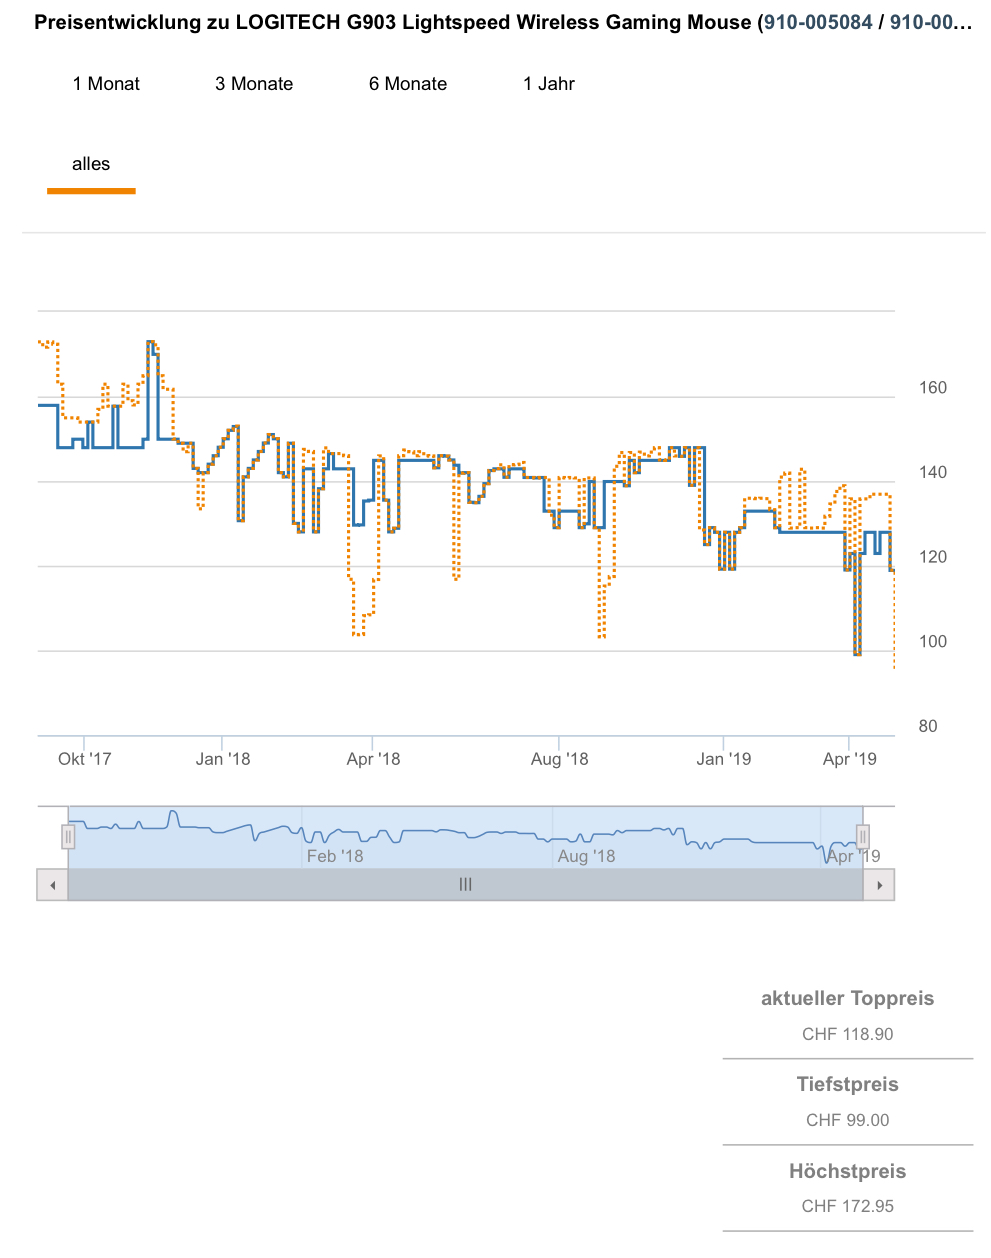Click the active "alles" tab
991x1258 pixels.
pyautogui.click(x=91, y=164)
